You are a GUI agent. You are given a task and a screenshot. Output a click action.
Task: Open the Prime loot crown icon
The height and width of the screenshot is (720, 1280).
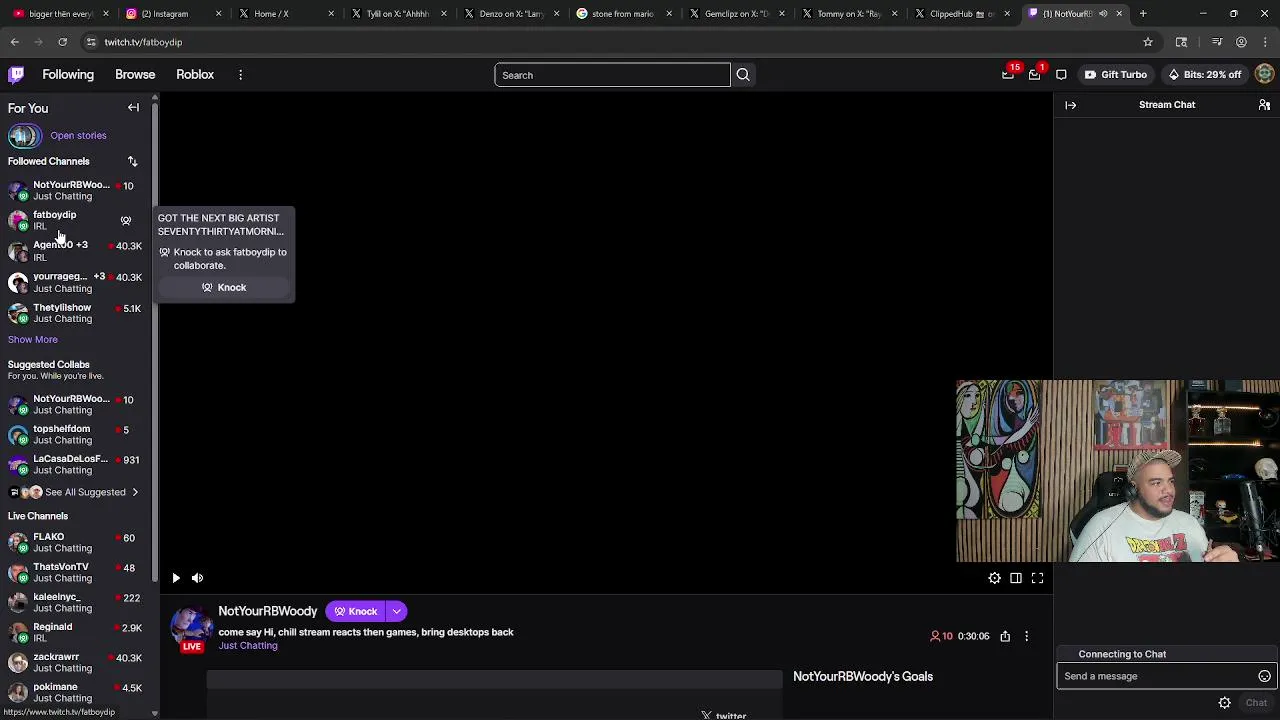pyautogui.click(x=1008, y=75)
